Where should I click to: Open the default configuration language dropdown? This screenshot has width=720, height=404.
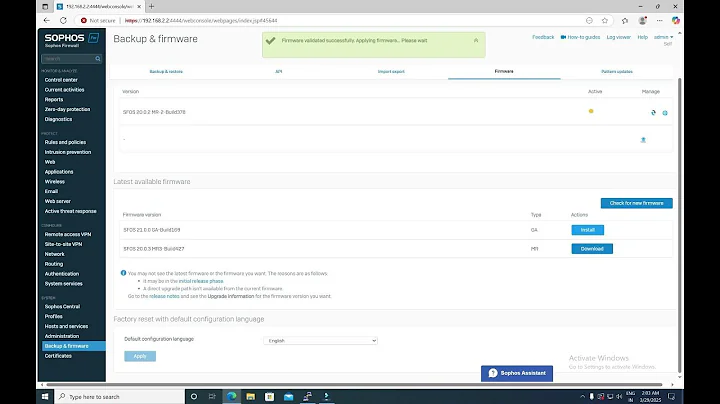point(321,341)
